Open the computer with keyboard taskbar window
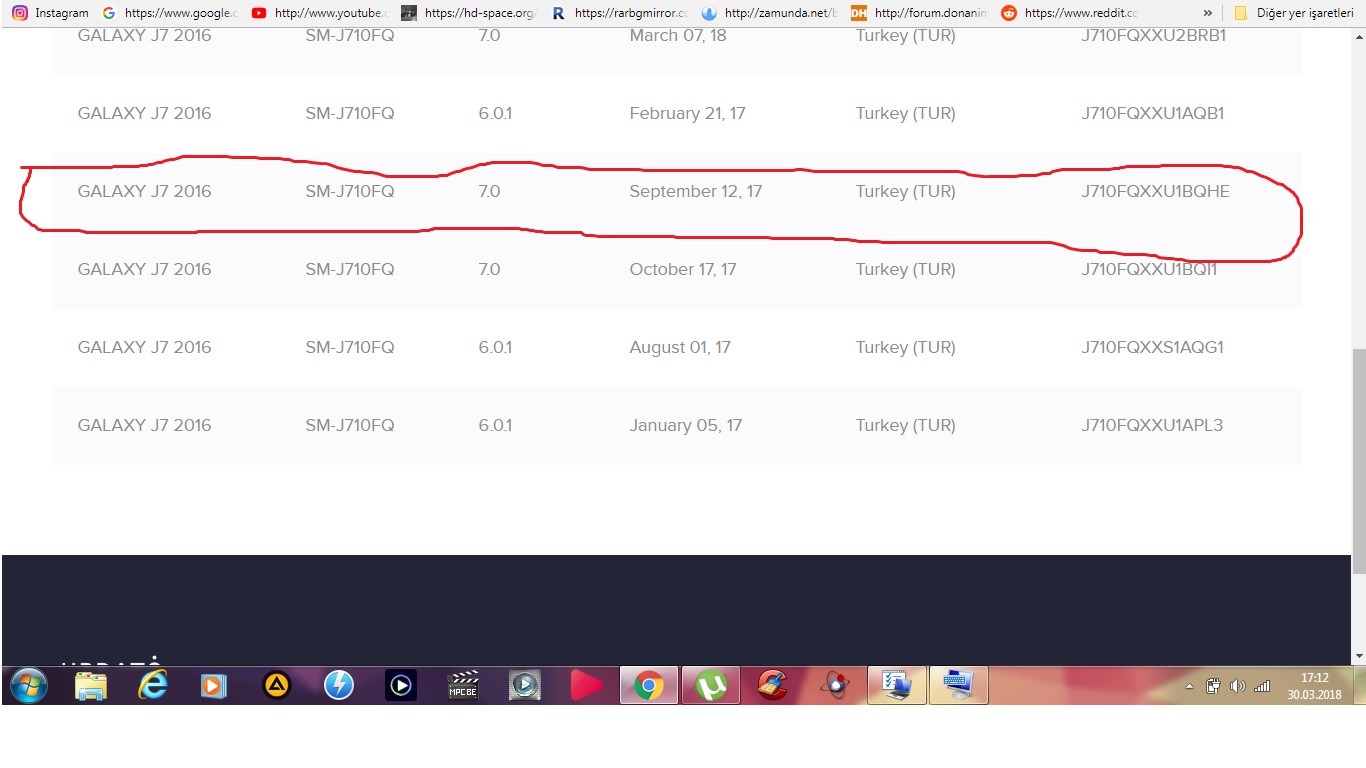 pyautogui.click(x=959, y=686)
